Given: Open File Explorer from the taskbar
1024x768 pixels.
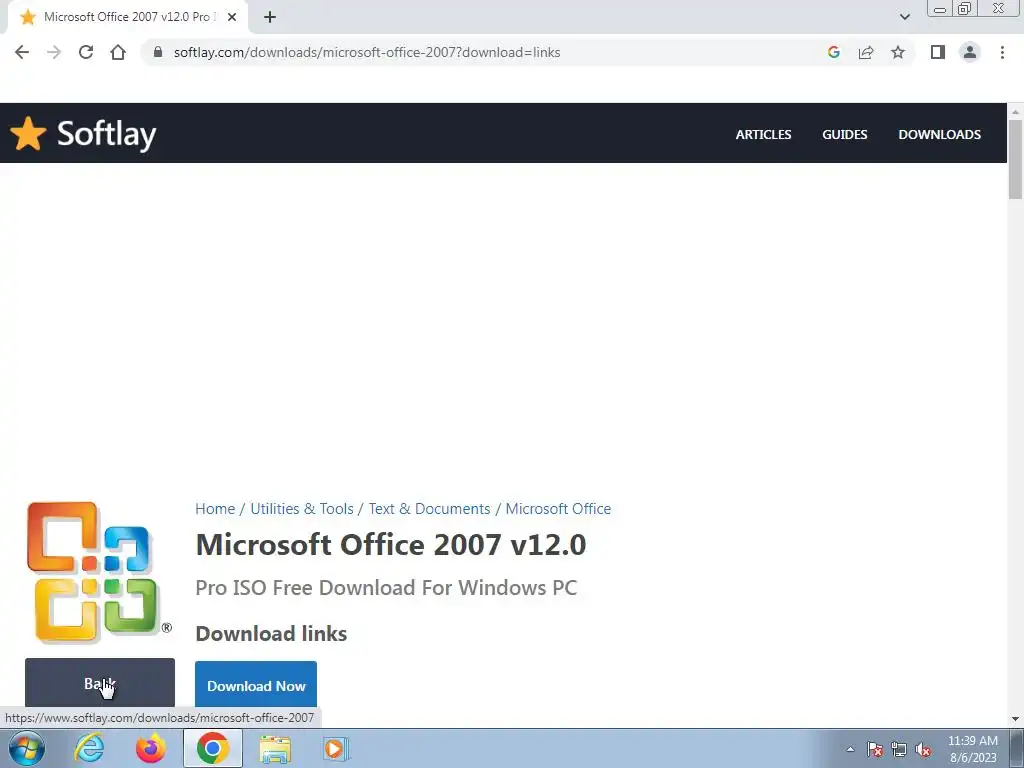Looking at the screenshot, I should coord(275,748).
